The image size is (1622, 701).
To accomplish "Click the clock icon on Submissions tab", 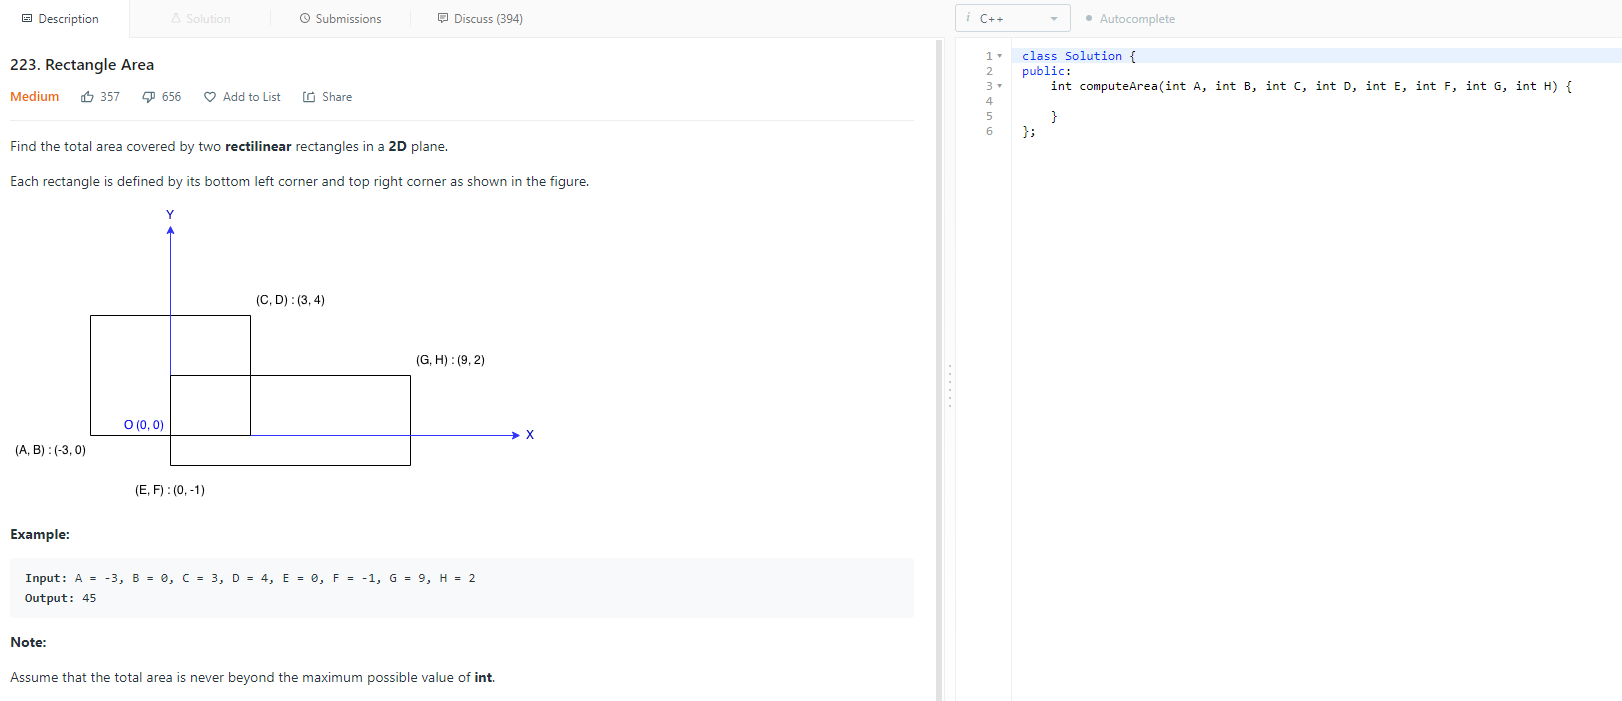I will [x=305, y=18].
